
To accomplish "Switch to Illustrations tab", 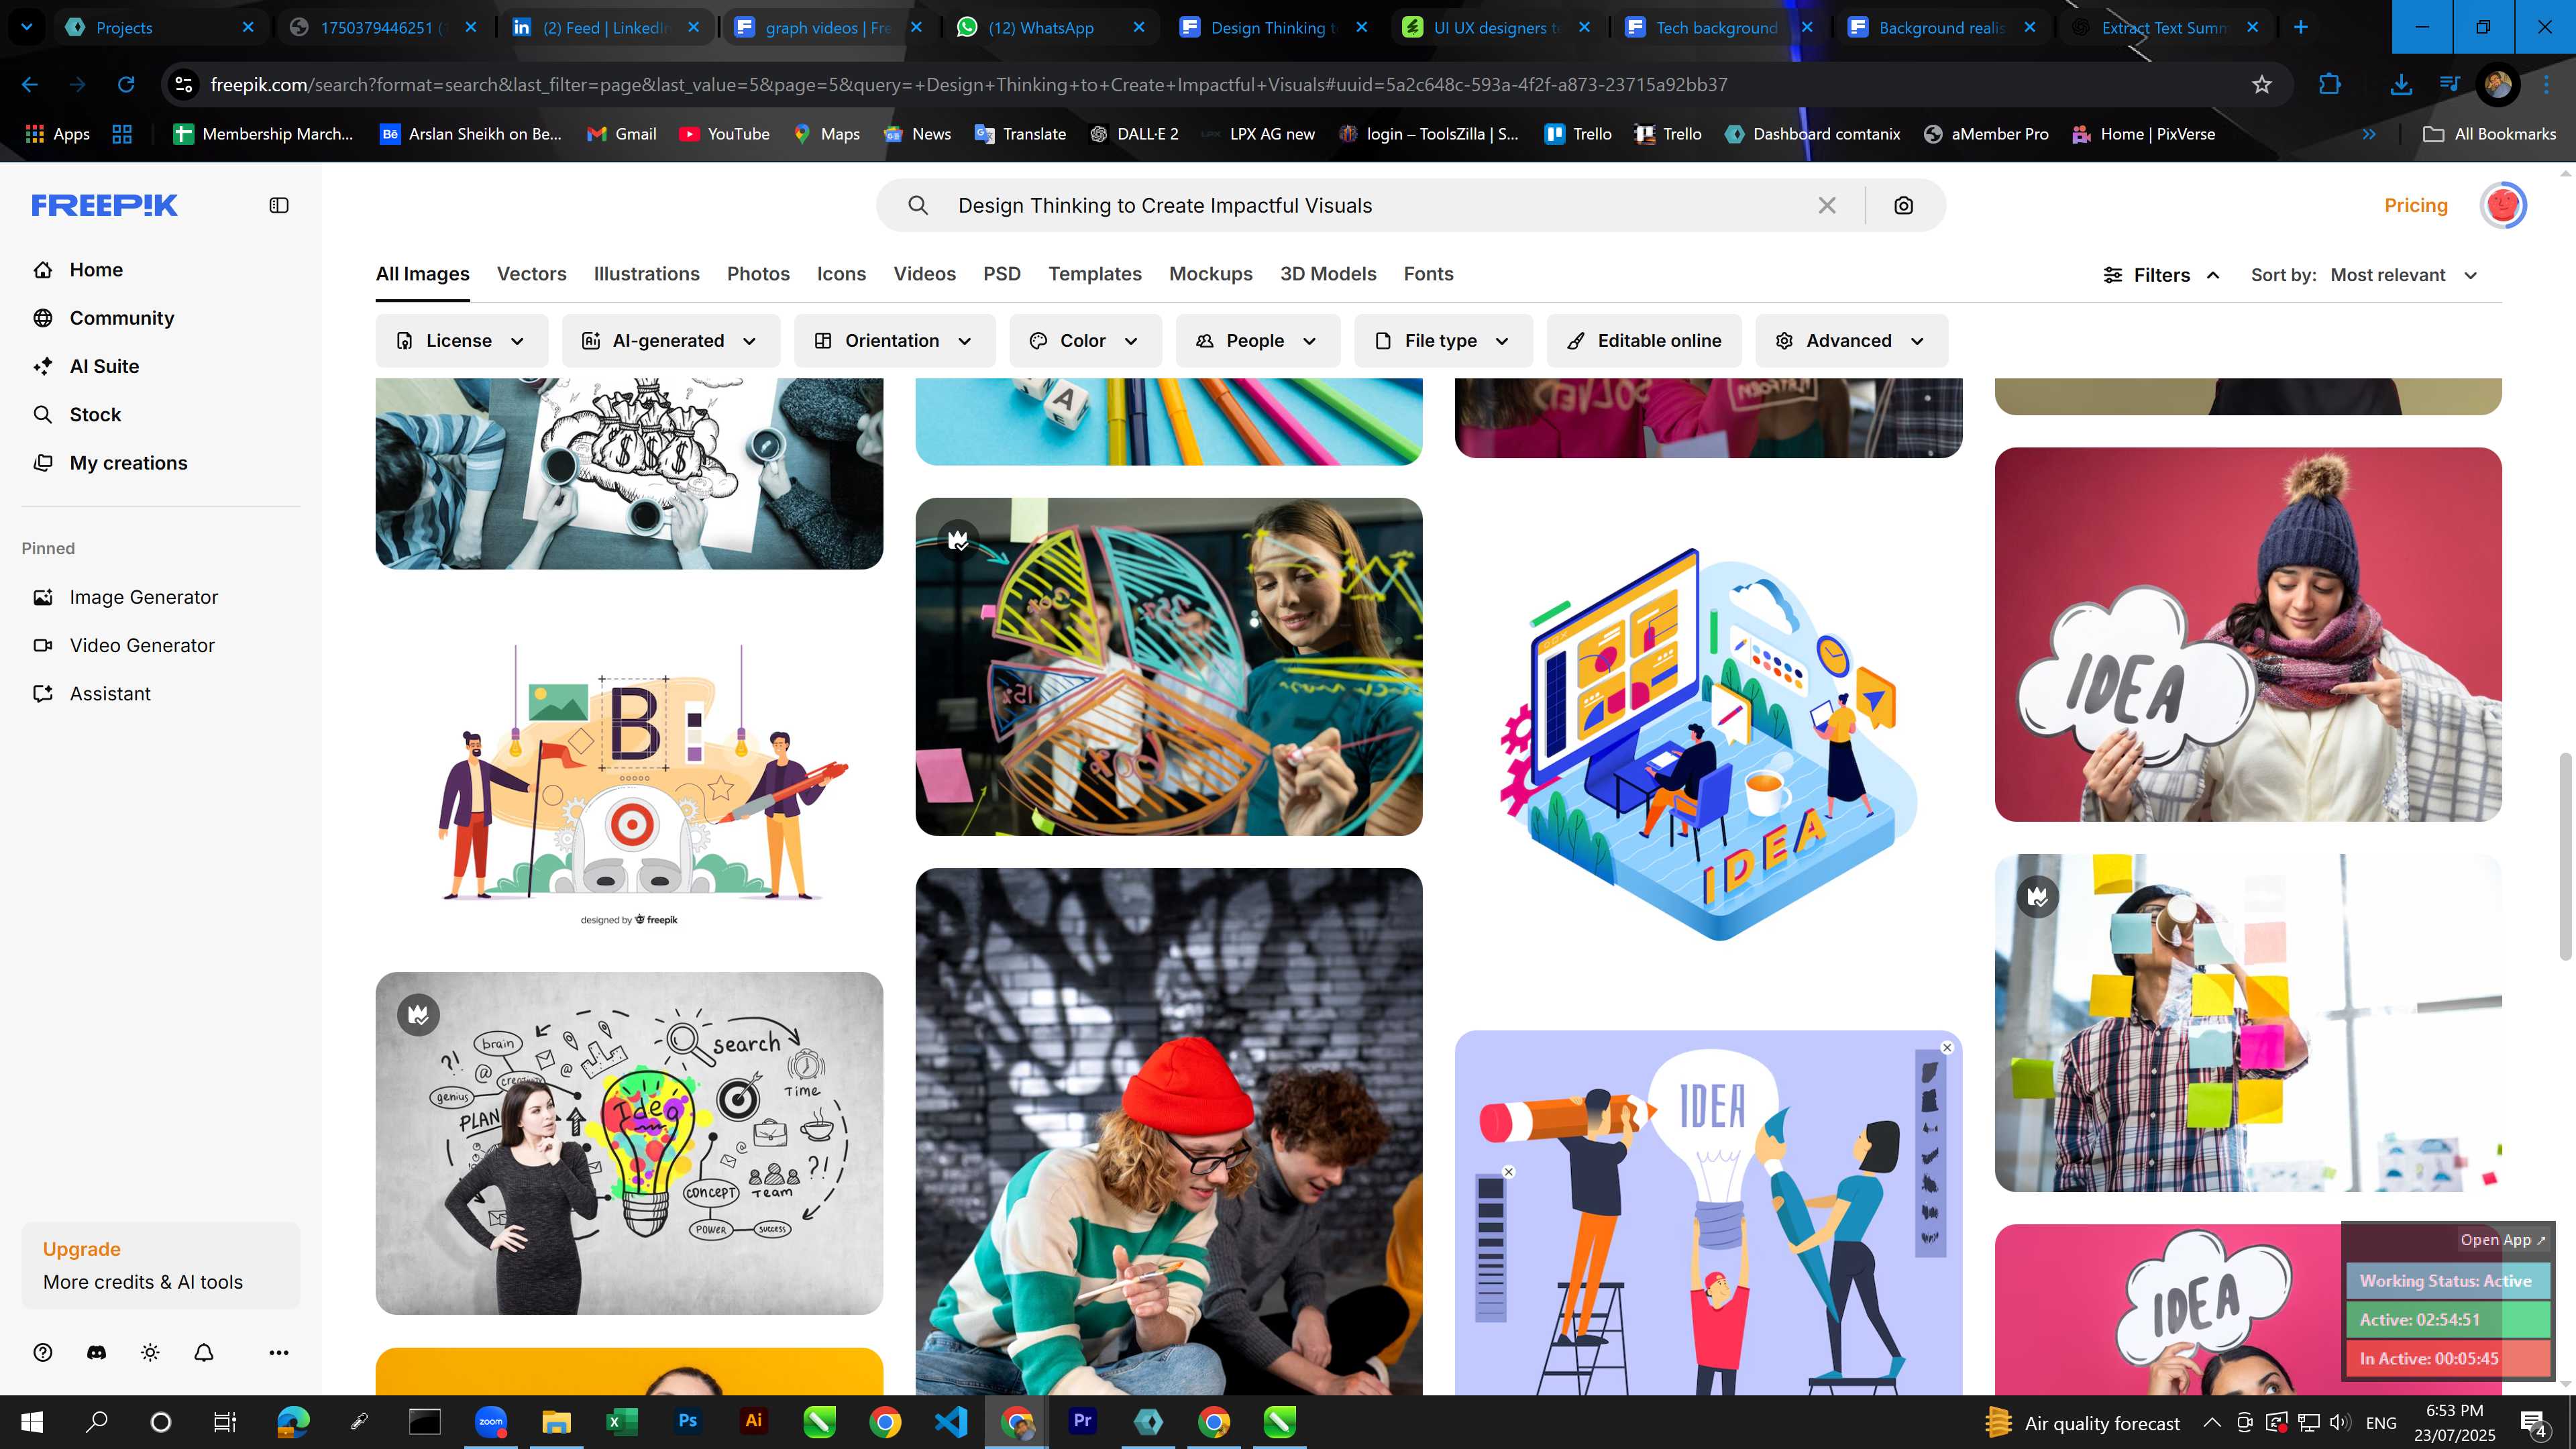I will (x=646, y=274).
